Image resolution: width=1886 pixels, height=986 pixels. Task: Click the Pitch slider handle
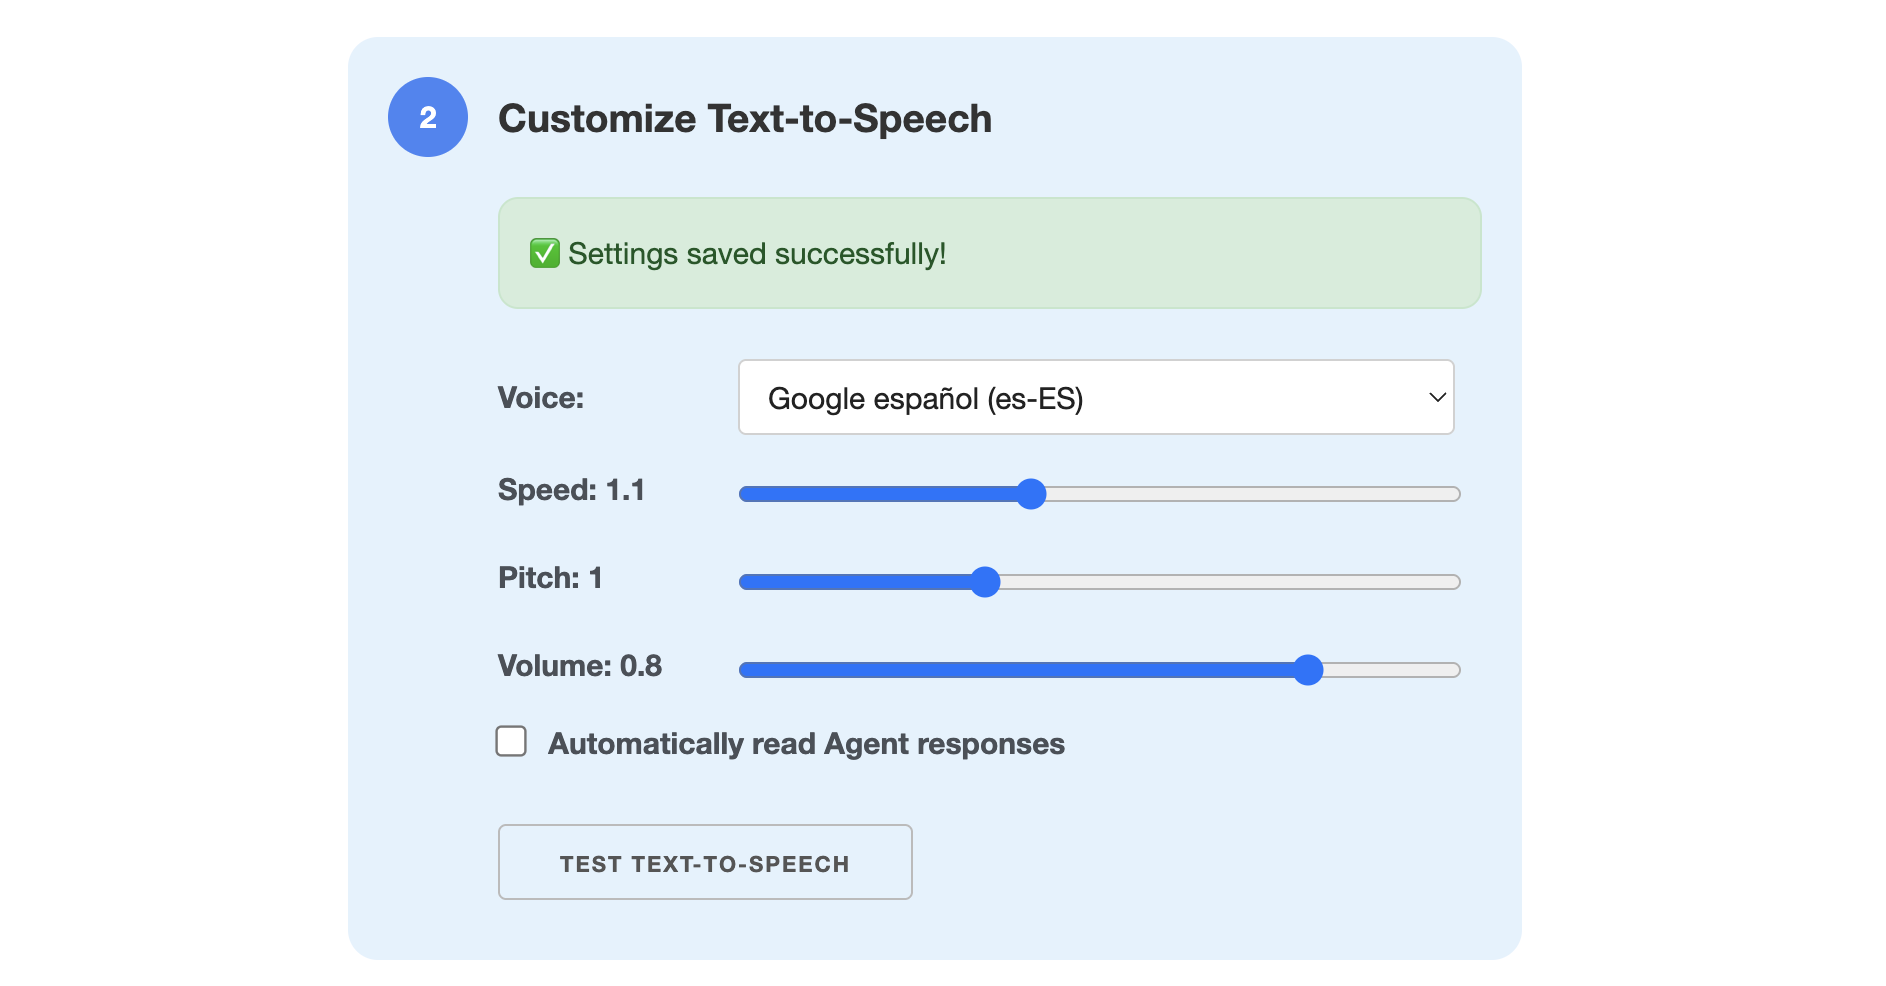pyautogui.click(x=985, y=582)
